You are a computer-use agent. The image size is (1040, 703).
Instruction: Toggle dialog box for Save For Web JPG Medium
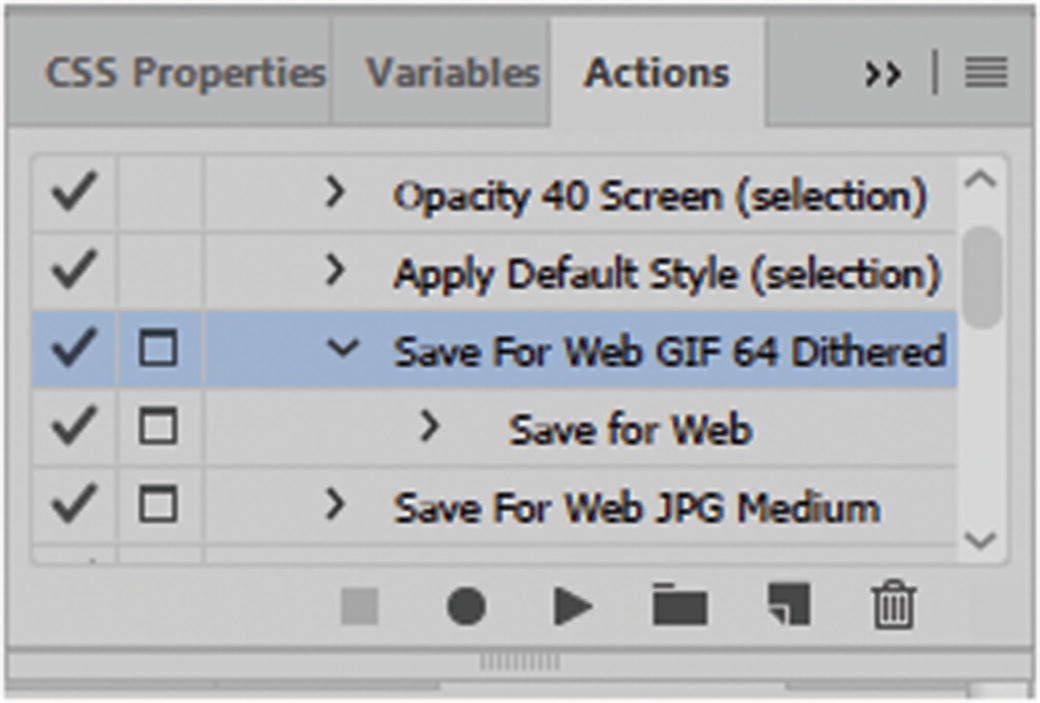[158, 505]
